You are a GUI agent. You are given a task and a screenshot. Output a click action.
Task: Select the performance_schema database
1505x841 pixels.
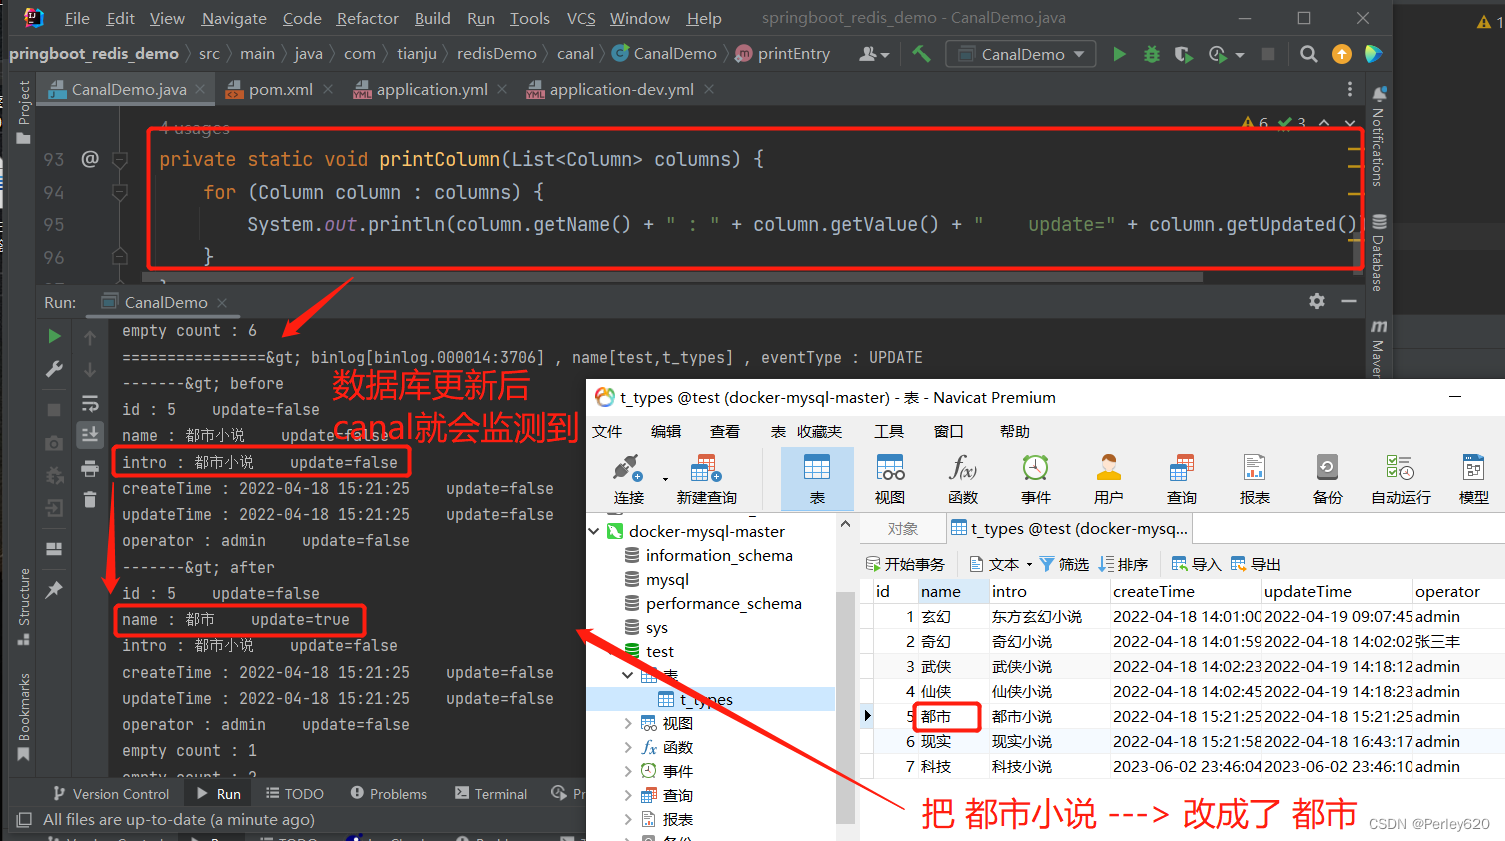[x=723, y=603]
